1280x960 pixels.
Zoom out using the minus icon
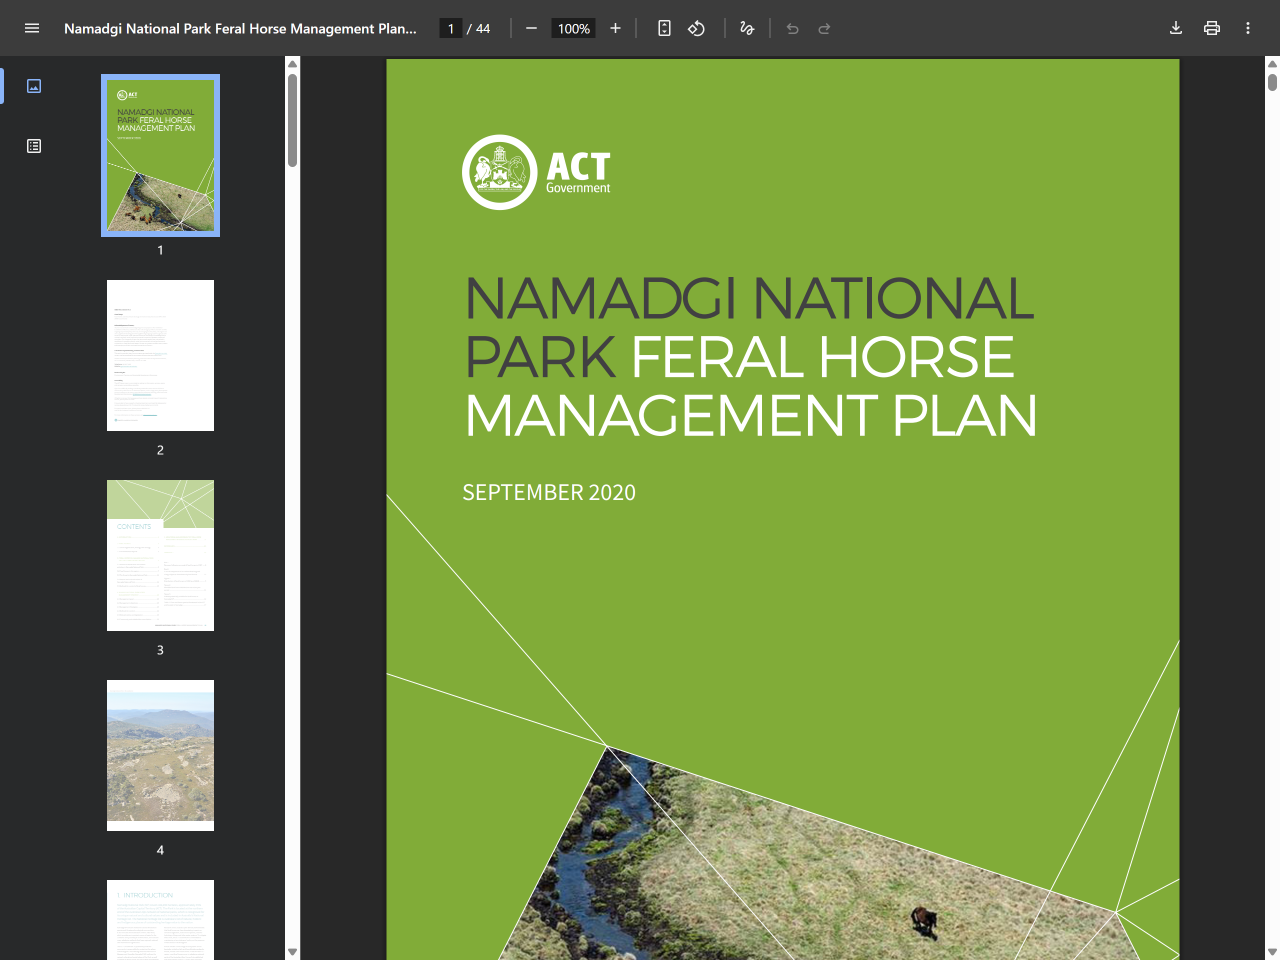tap(531, 28)
